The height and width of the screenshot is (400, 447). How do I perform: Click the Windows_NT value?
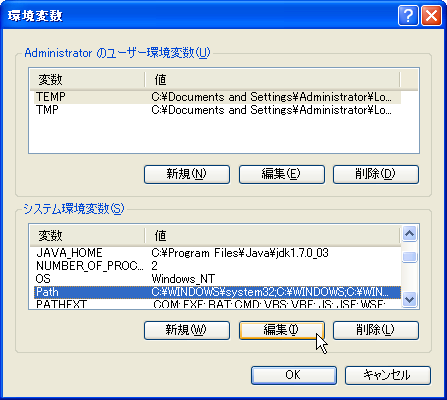coord(183,279)
